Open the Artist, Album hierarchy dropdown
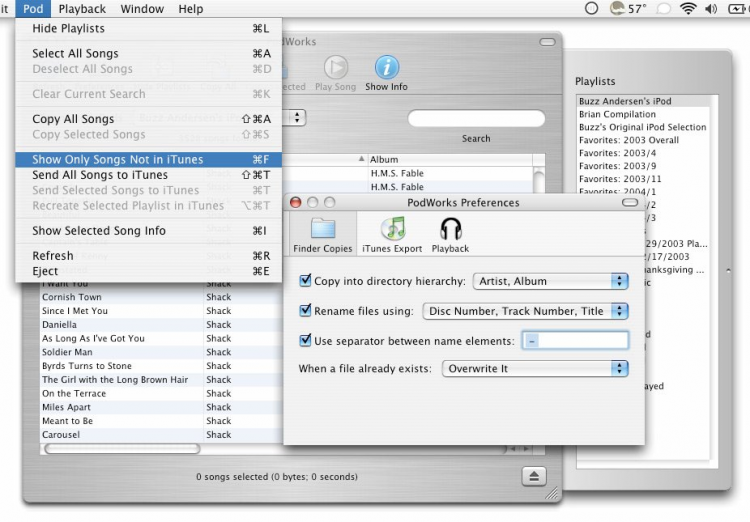 [x=550, y=281]
